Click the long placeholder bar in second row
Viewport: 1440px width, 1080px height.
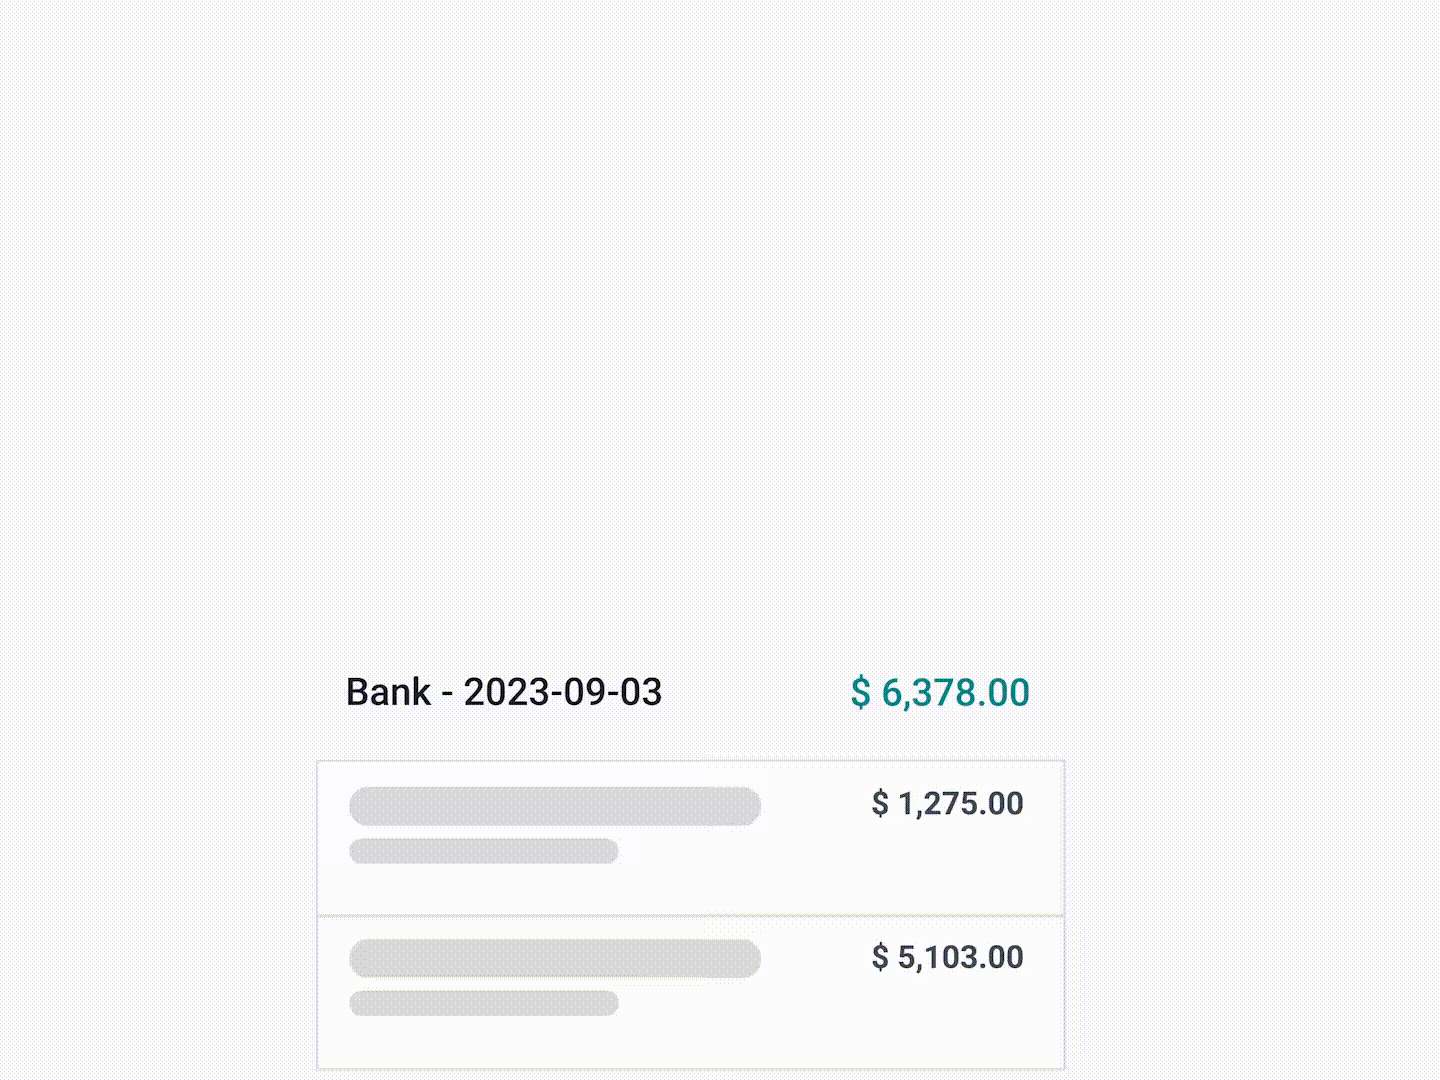555,957
